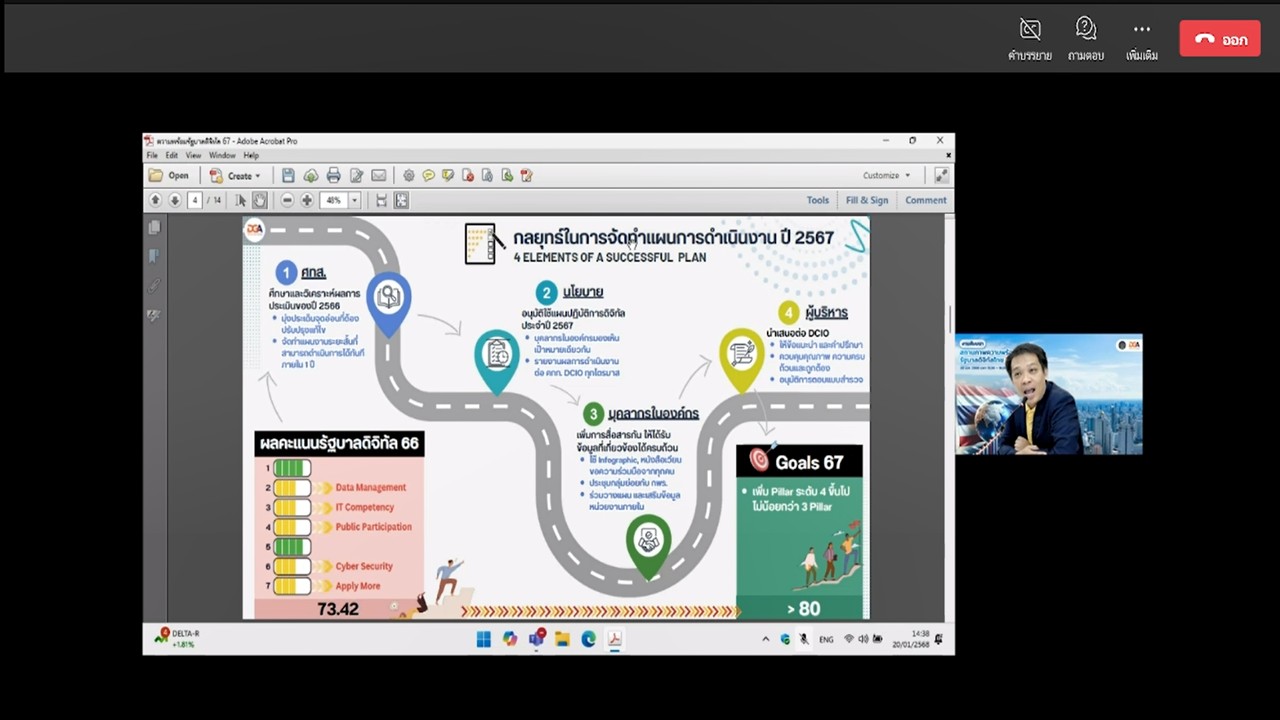Switch to the Select text tool

240,200
